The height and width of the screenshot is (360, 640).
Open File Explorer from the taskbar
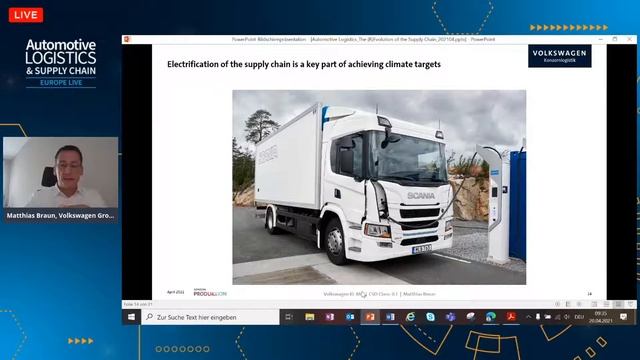[310, 317]
